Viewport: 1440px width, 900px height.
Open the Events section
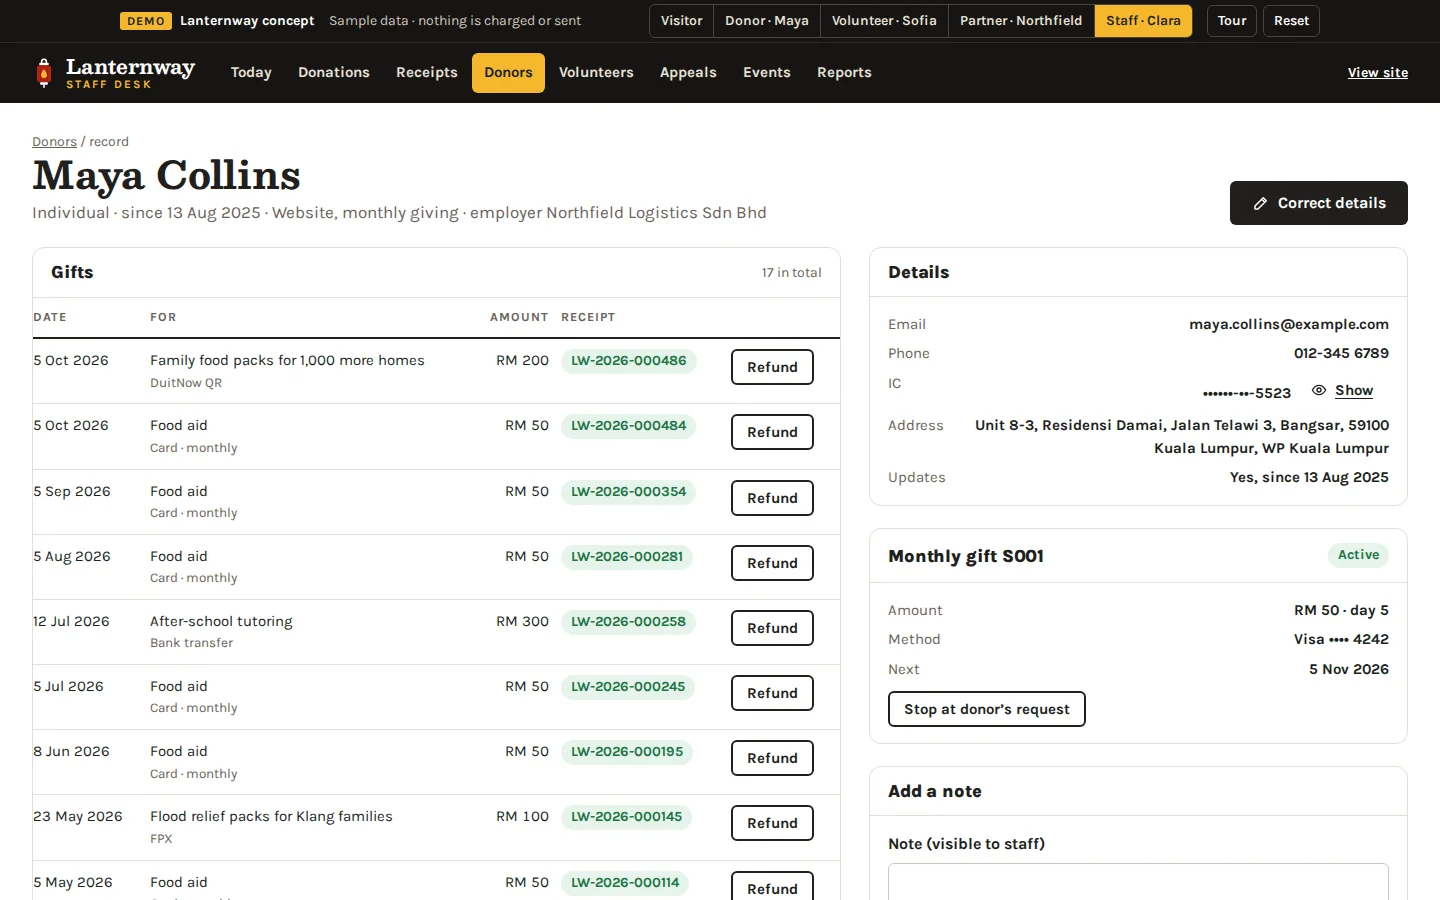(767, 73)
